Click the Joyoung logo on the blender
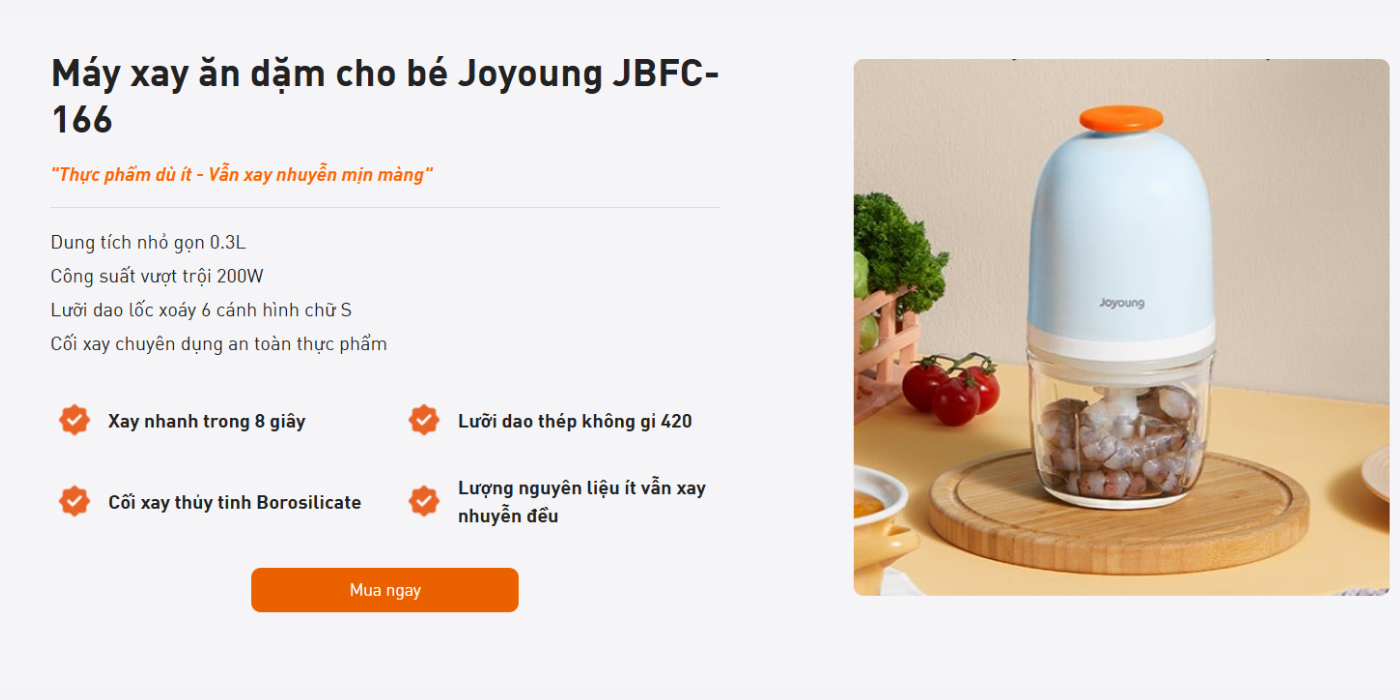 1121,303
